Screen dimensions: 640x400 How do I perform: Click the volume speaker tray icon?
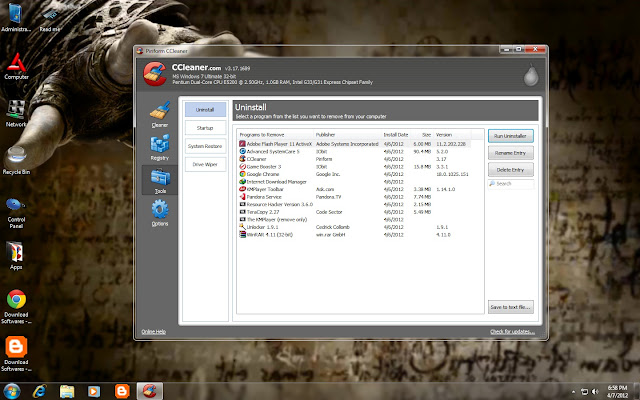point(595,391)
